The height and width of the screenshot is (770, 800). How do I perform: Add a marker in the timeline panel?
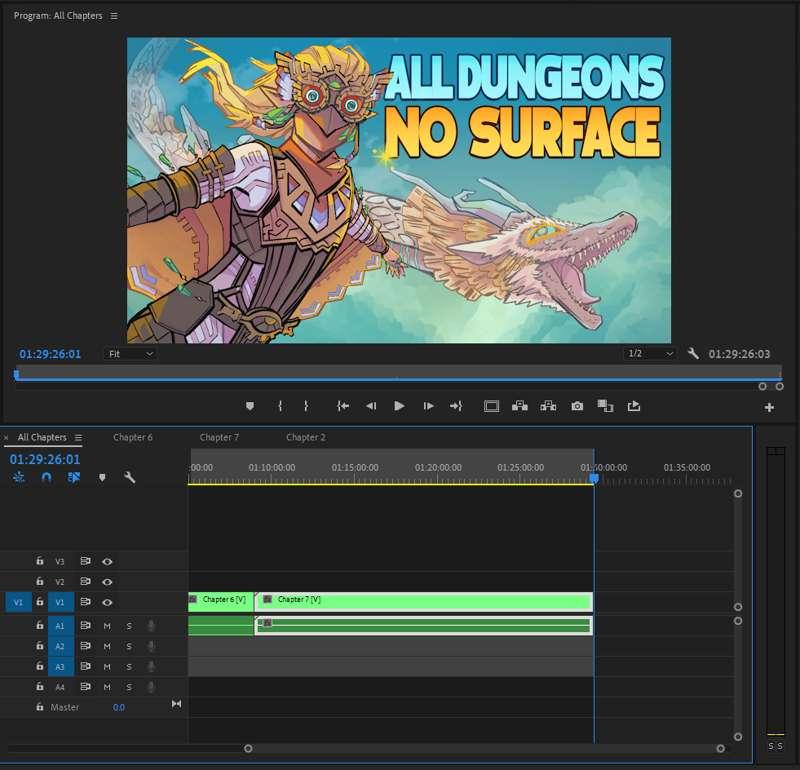point(102,478)
